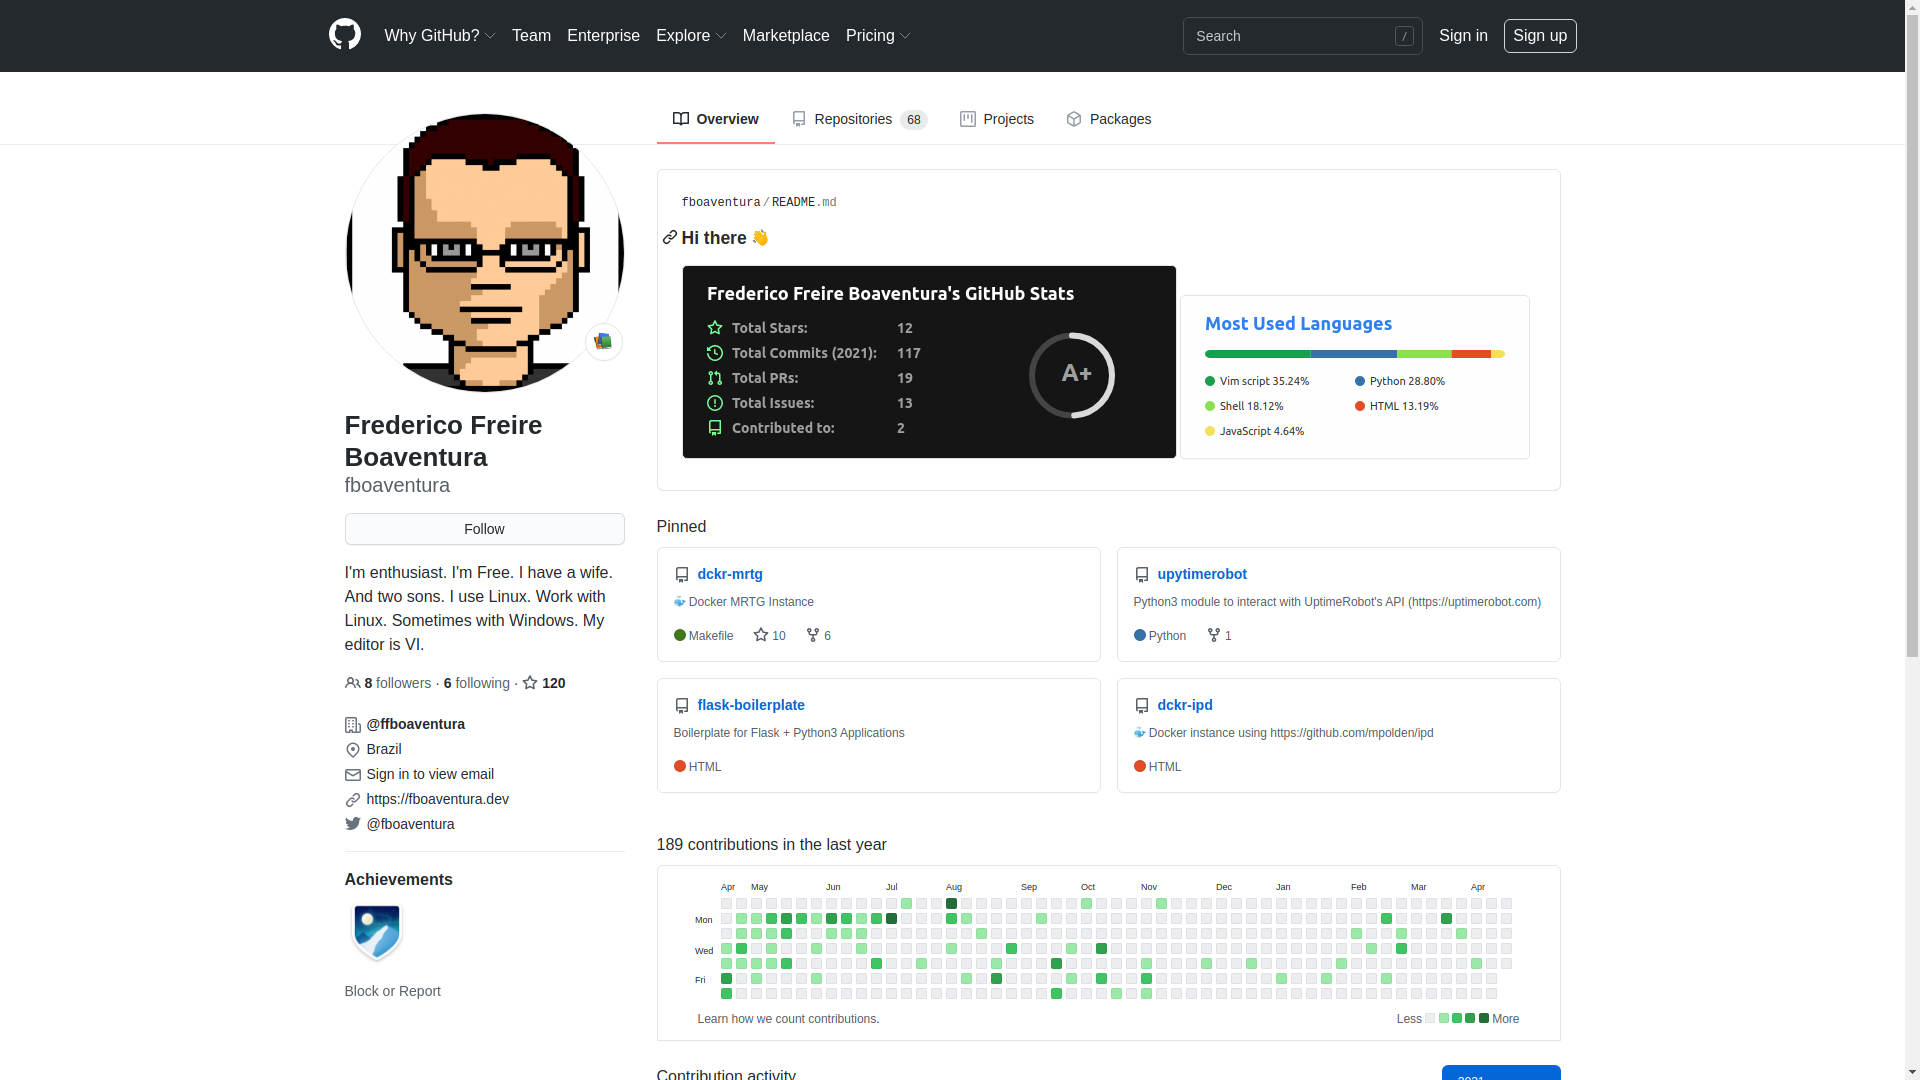This screenshot has width=1920, height=1080.
Task: Open the dckr-mrtg pinned repository
Action: (x=730, y=574)
